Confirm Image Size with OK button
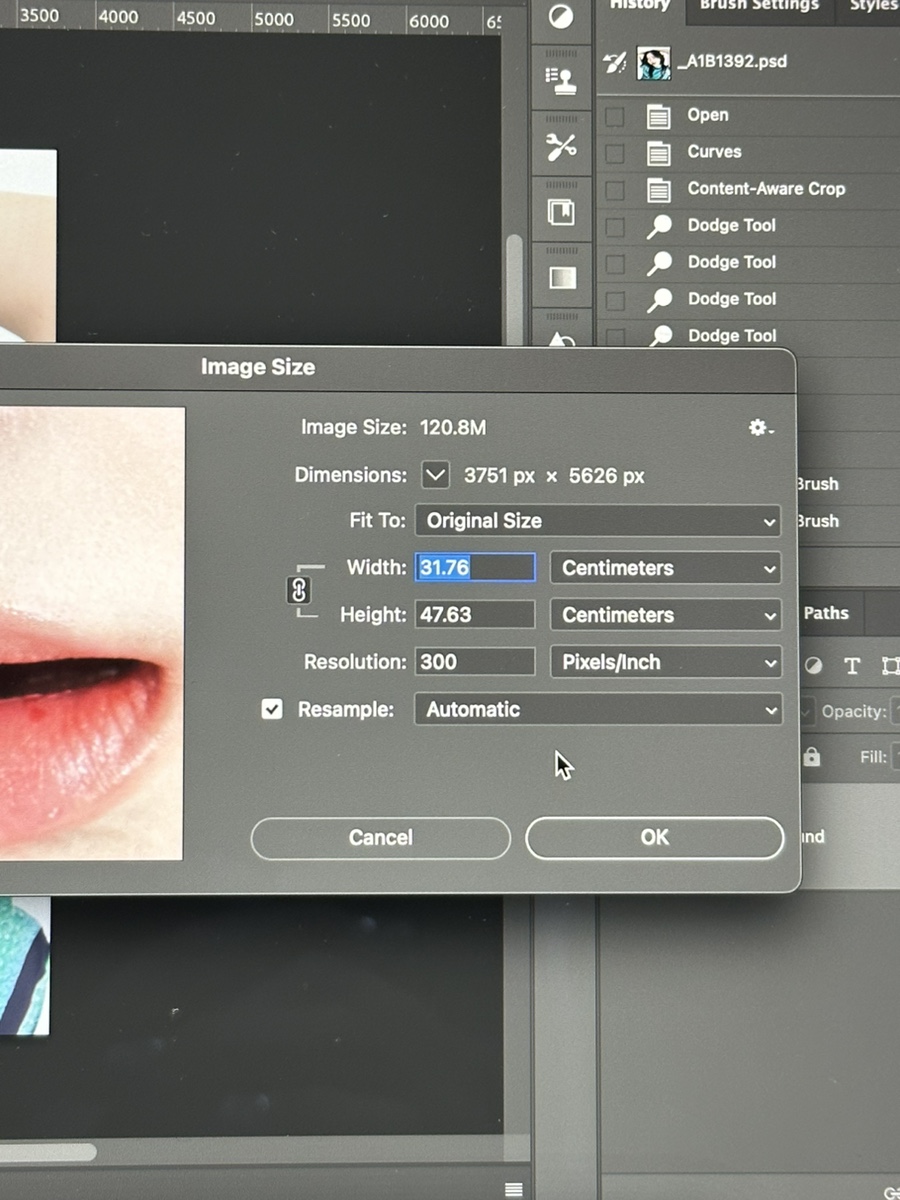The image size is (900, 1200). tap(654, 837)
